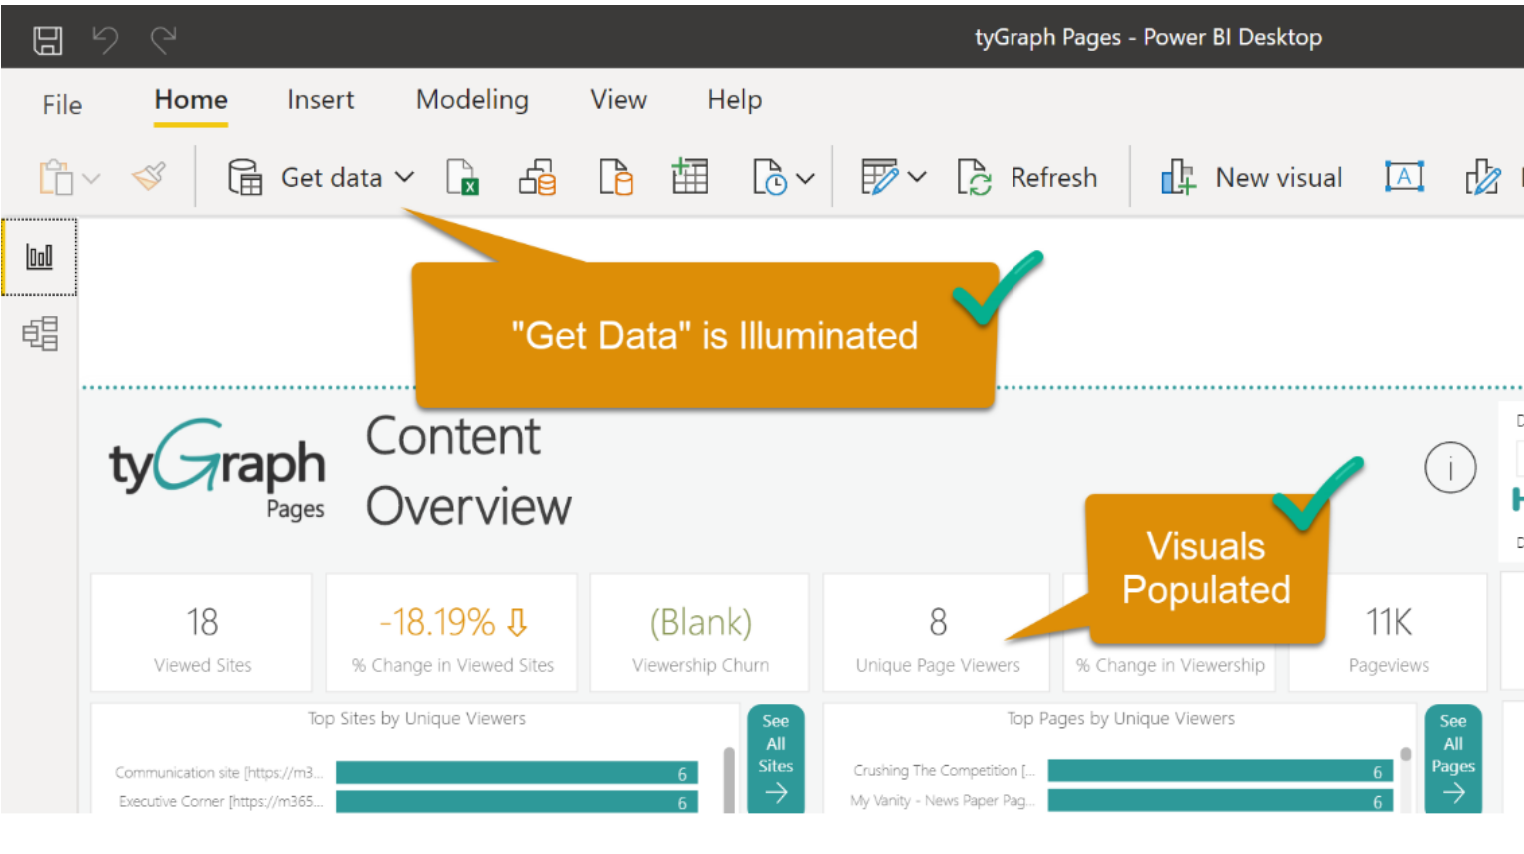Viewport: 1524px width, 854px height.
Task: Click the Undo arrow icon
Action: point(105,40)
